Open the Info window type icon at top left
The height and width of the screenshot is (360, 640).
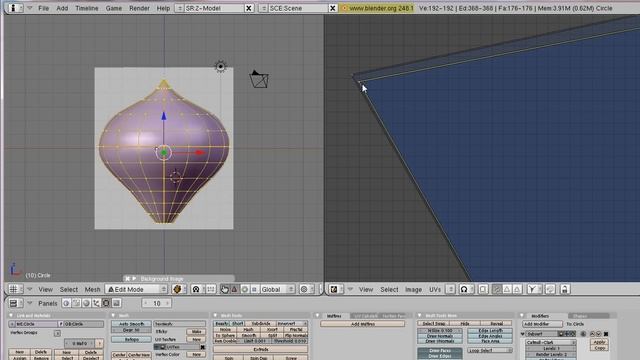(x=15, y=8)
